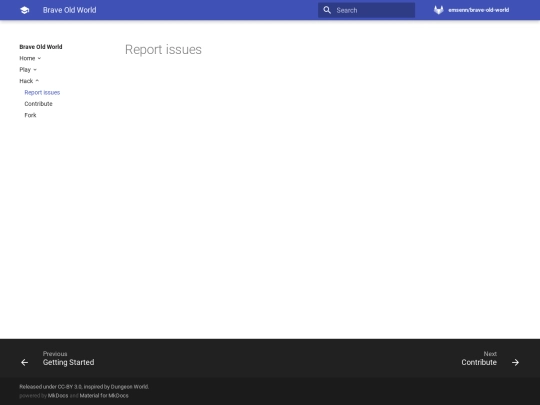The width and height of the screenshot is (540, 405).
Task: Click the graduation cap logo icon
Action: pos(24,10)
